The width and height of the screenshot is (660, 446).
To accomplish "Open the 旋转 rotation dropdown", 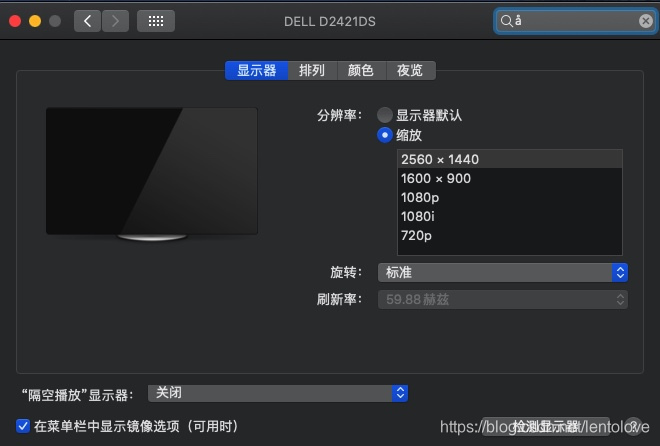I will tap(503, 273).
